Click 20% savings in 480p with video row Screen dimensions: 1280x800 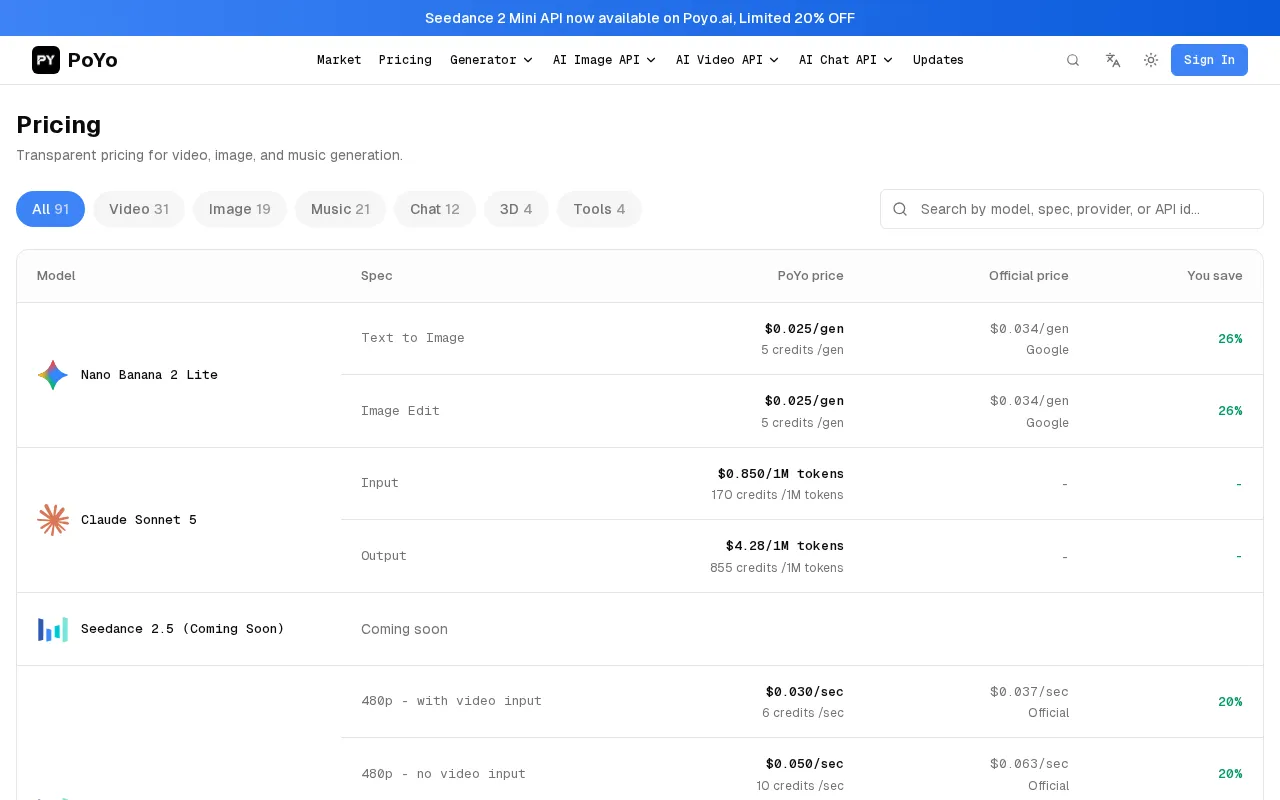[1230, 702]
